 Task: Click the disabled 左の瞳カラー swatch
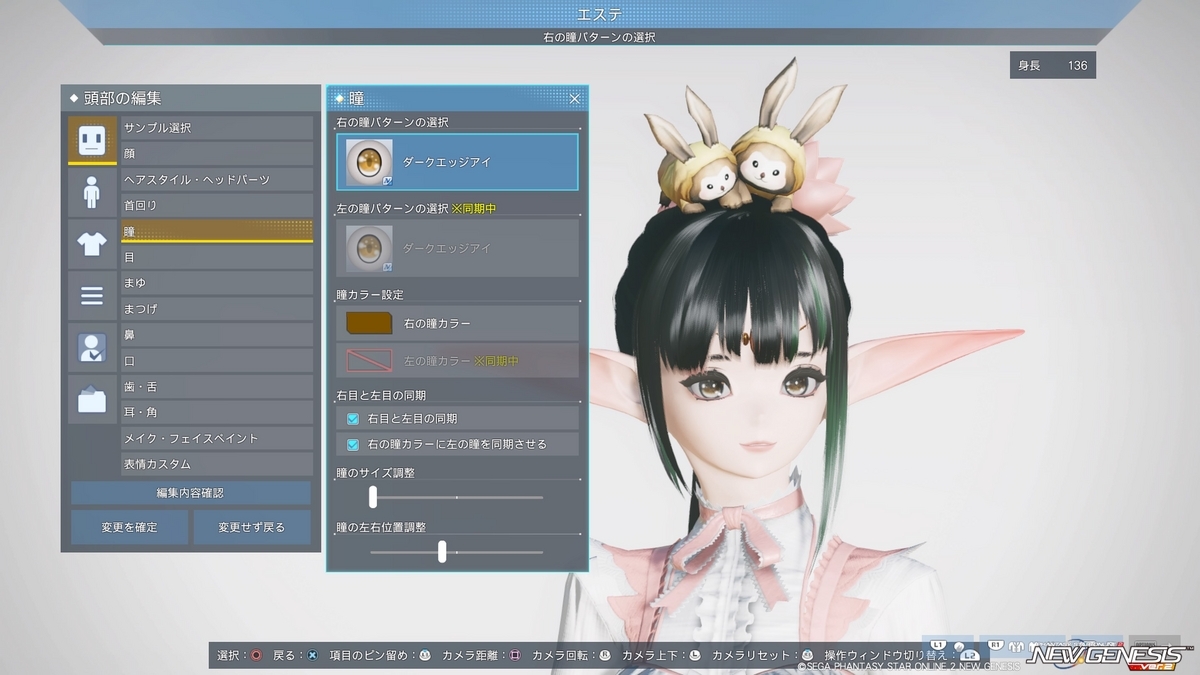[370, 360]
